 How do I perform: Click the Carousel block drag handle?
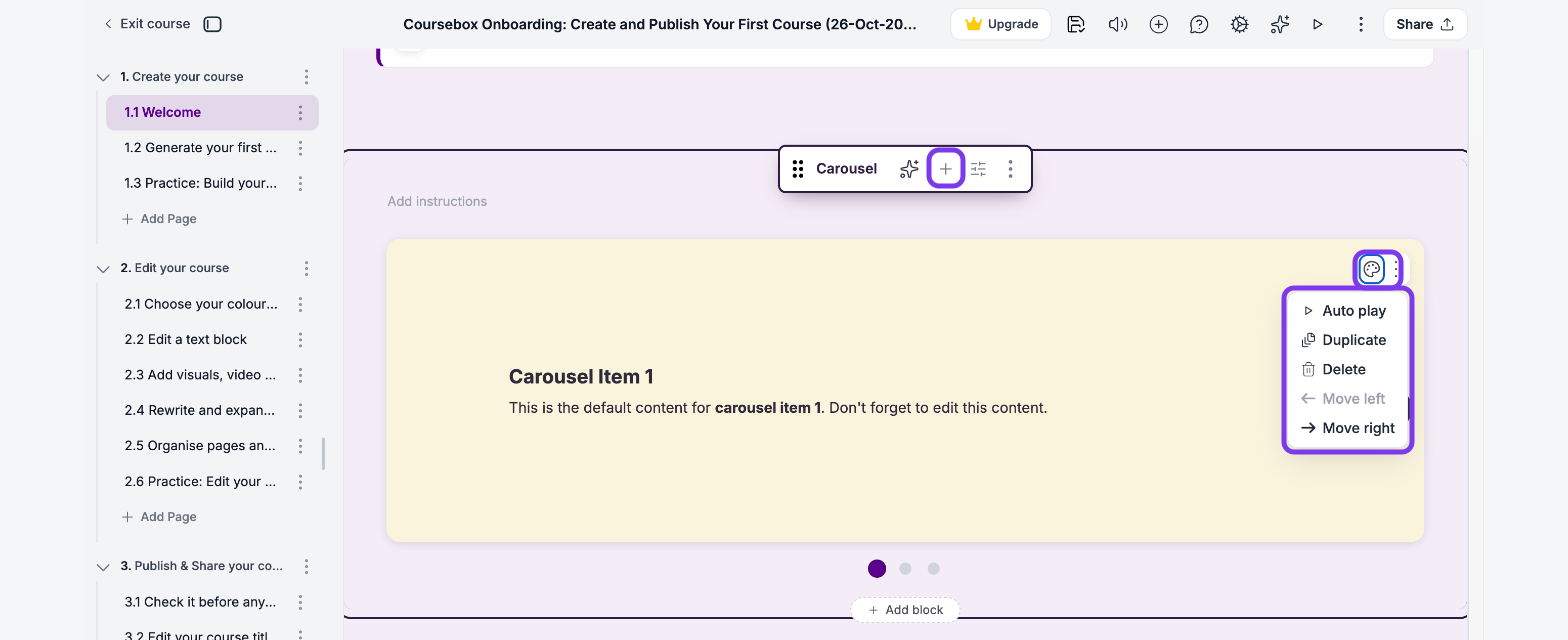(798, 169)
